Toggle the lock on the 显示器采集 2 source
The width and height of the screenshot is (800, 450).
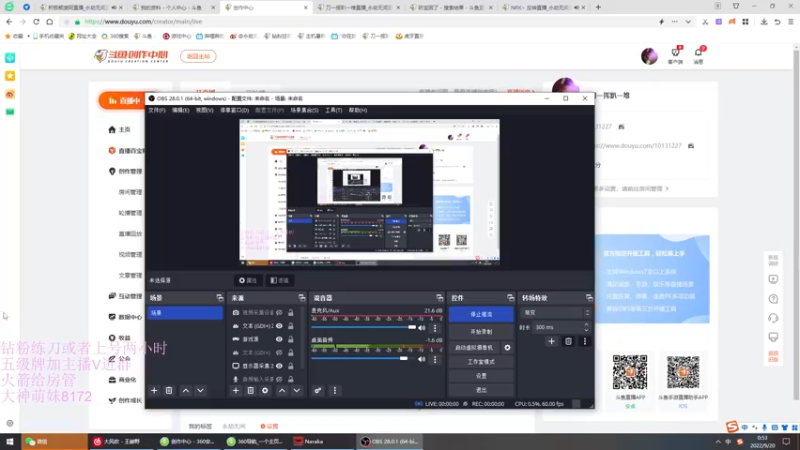click(291, 366)
